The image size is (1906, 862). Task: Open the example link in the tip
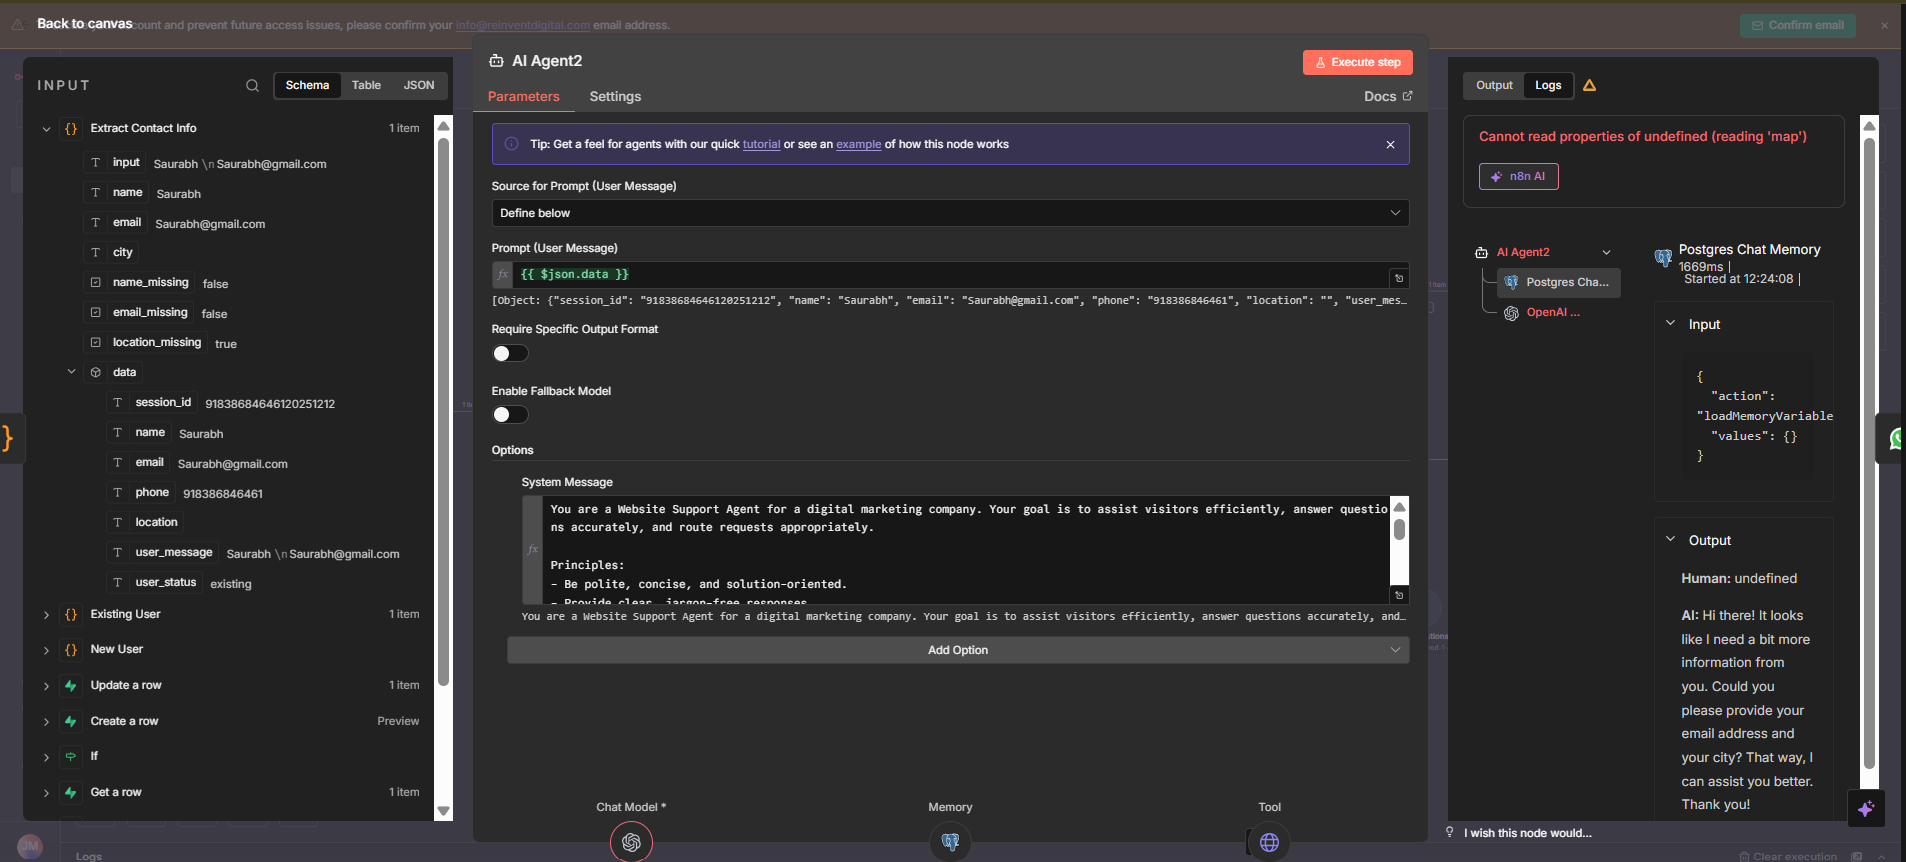tap(858, 145)
